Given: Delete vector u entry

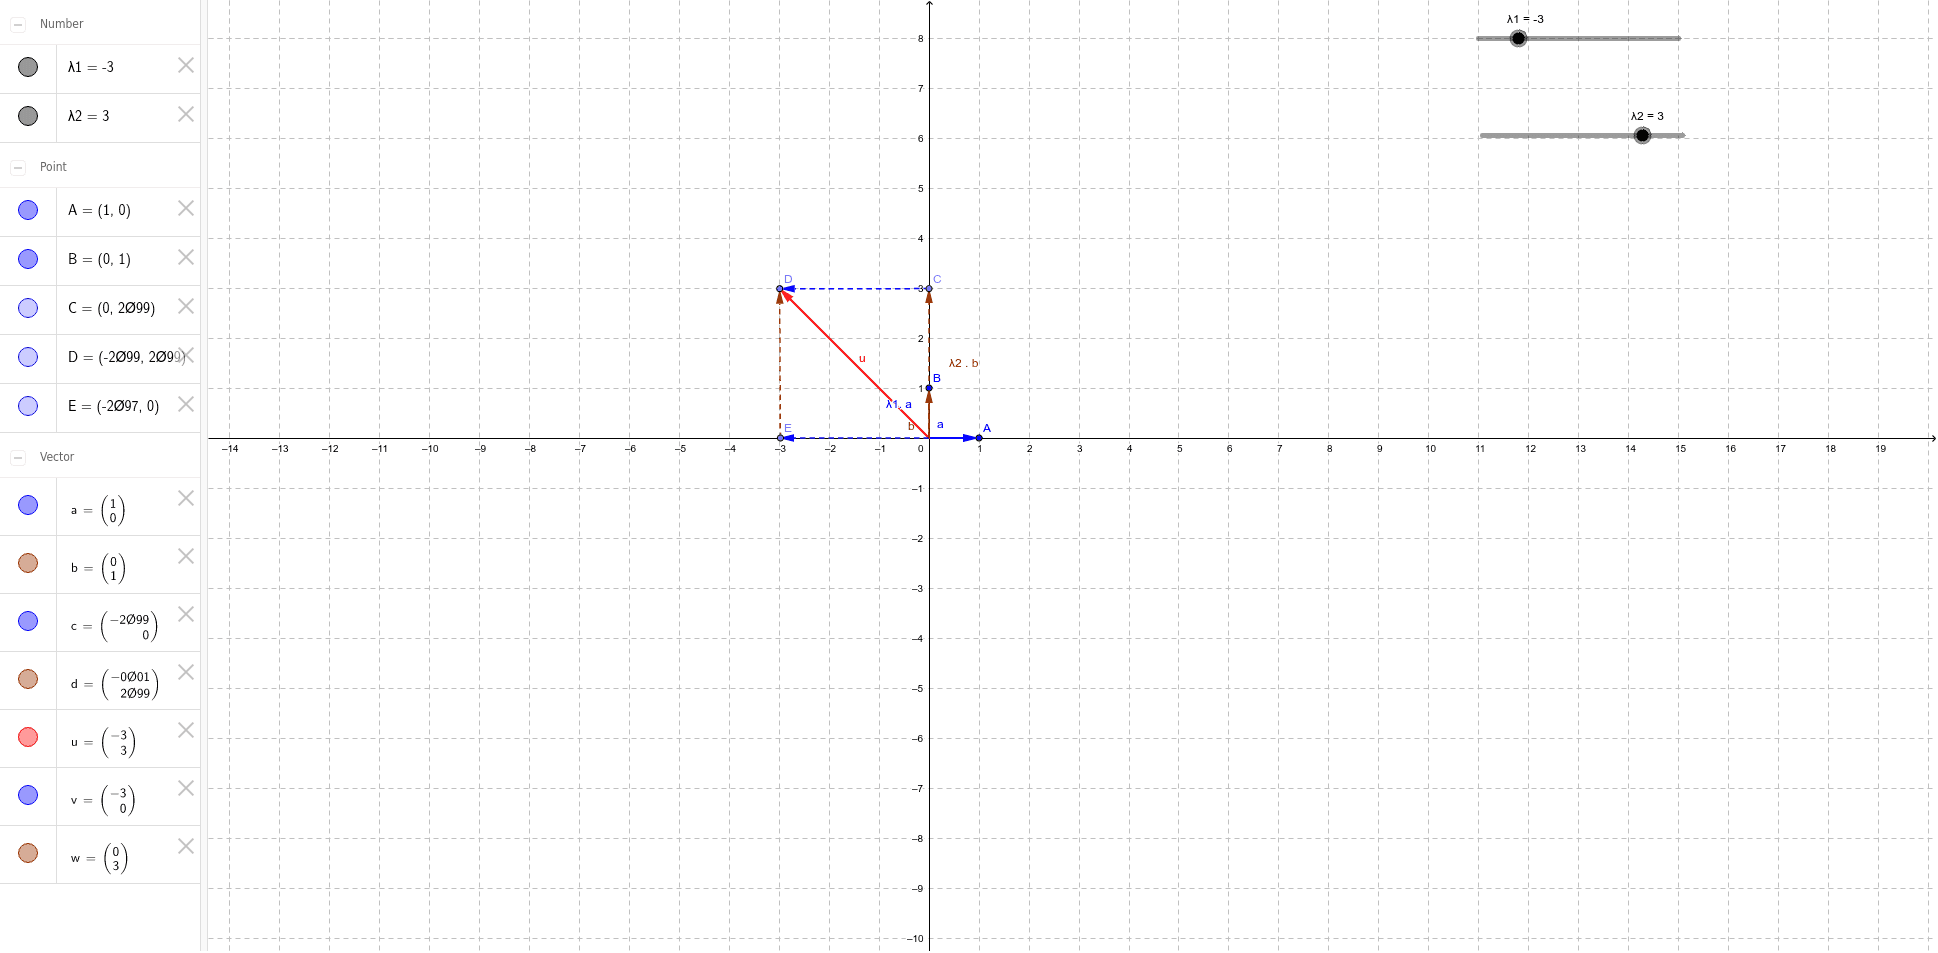Looking at the screenshot, I should pos(186,730).
